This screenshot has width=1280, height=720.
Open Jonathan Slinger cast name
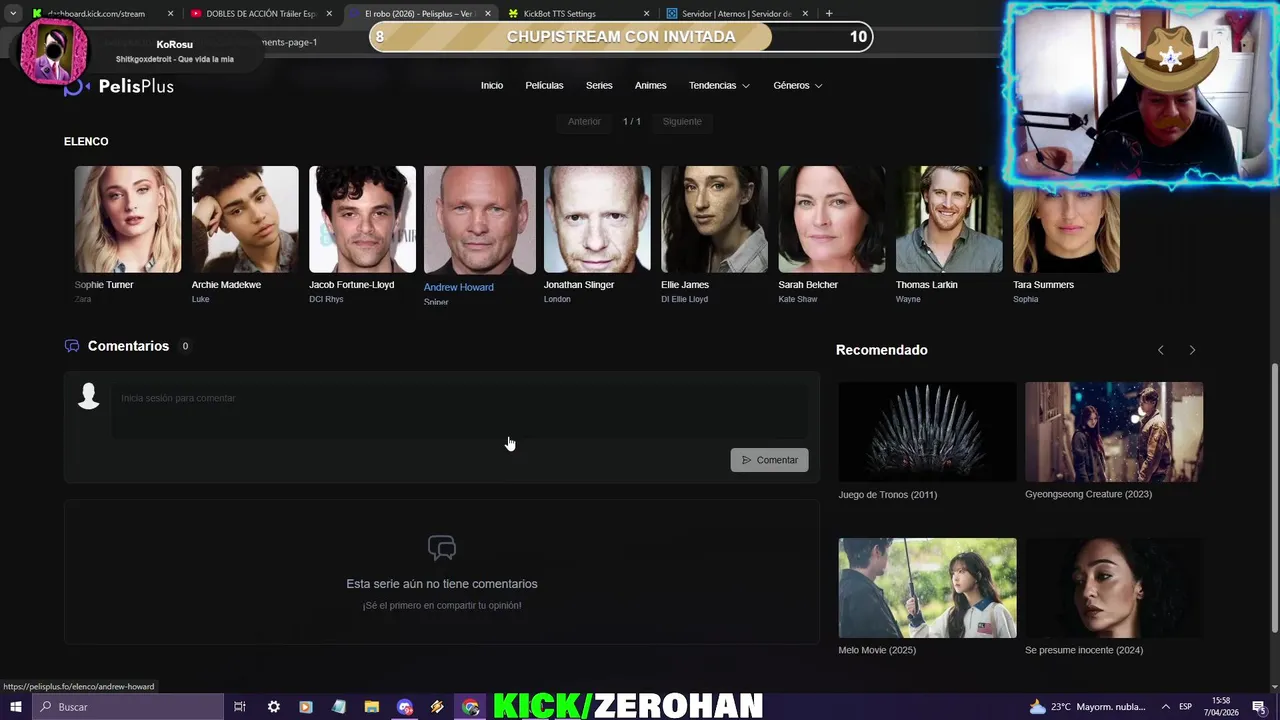578,285
